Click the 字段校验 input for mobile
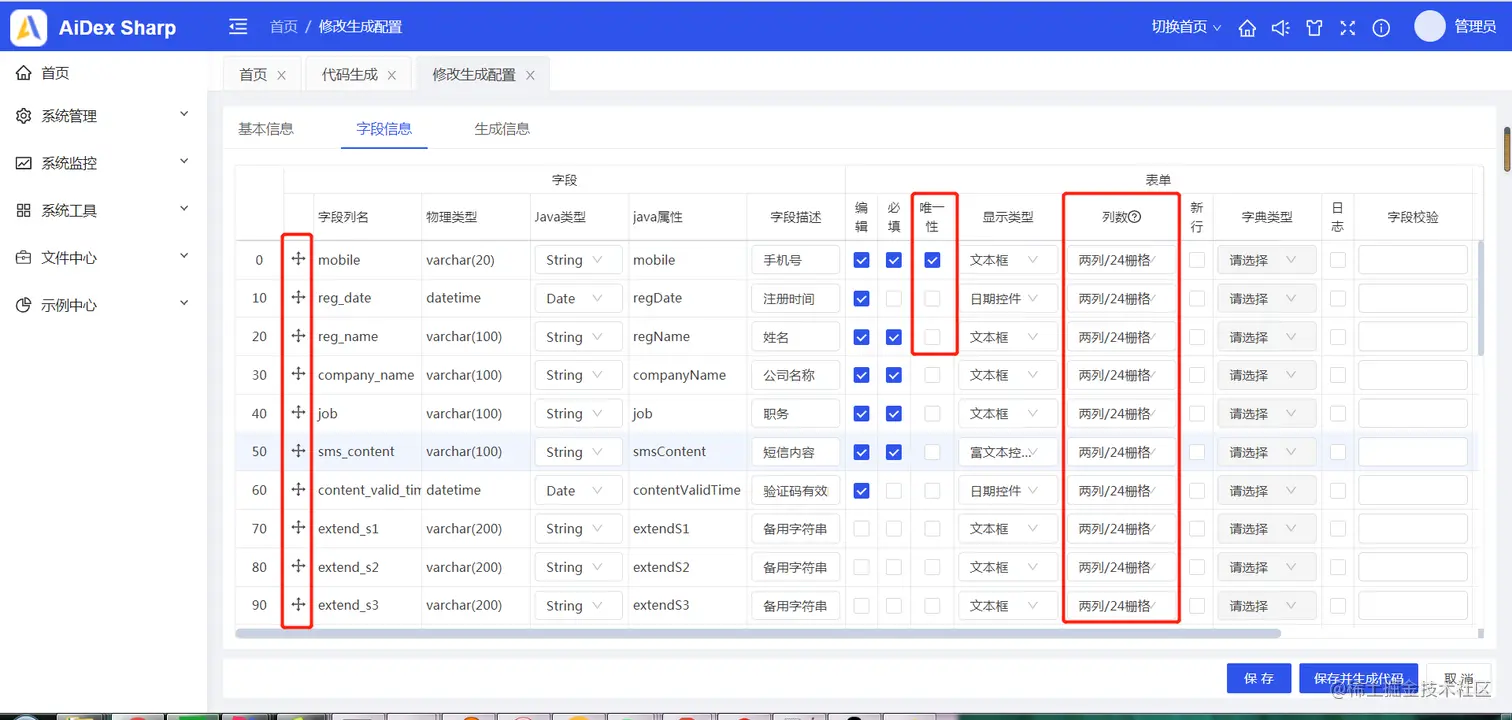The image size is (1512, 720). [x=1412, y=260]
